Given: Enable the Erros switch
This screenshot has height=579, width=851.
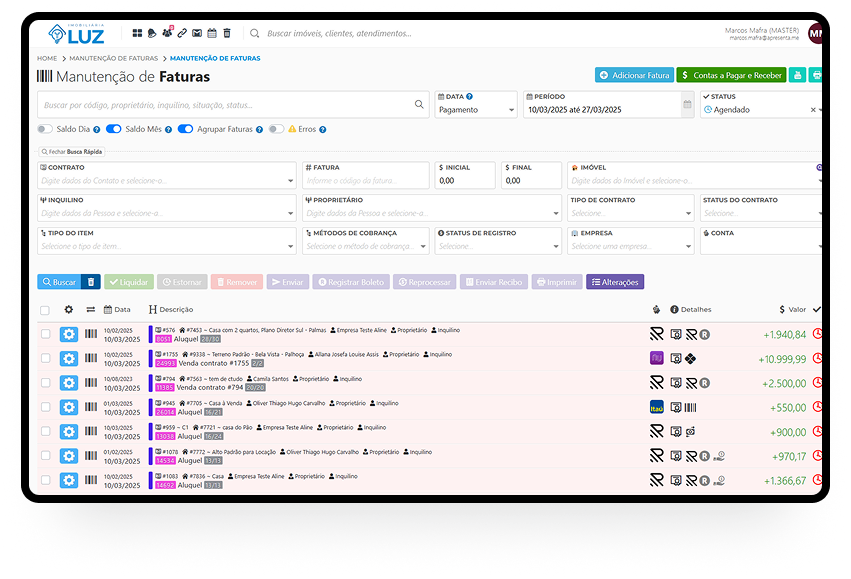Looking at the screenshot, I should (276, 129).
